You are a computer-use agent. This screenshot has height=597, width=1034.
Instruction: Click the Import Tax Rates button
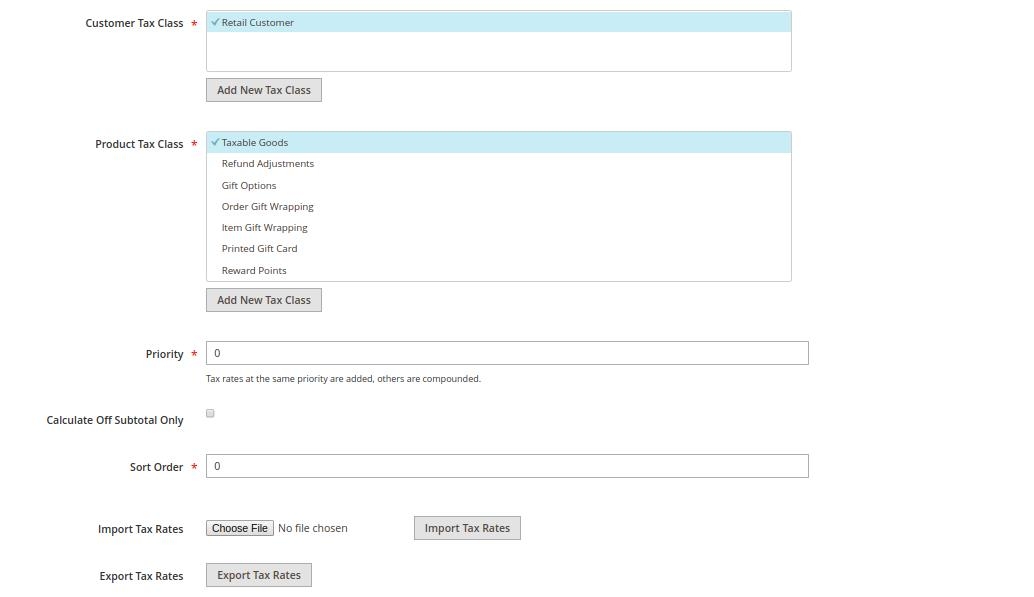(467, 528)
